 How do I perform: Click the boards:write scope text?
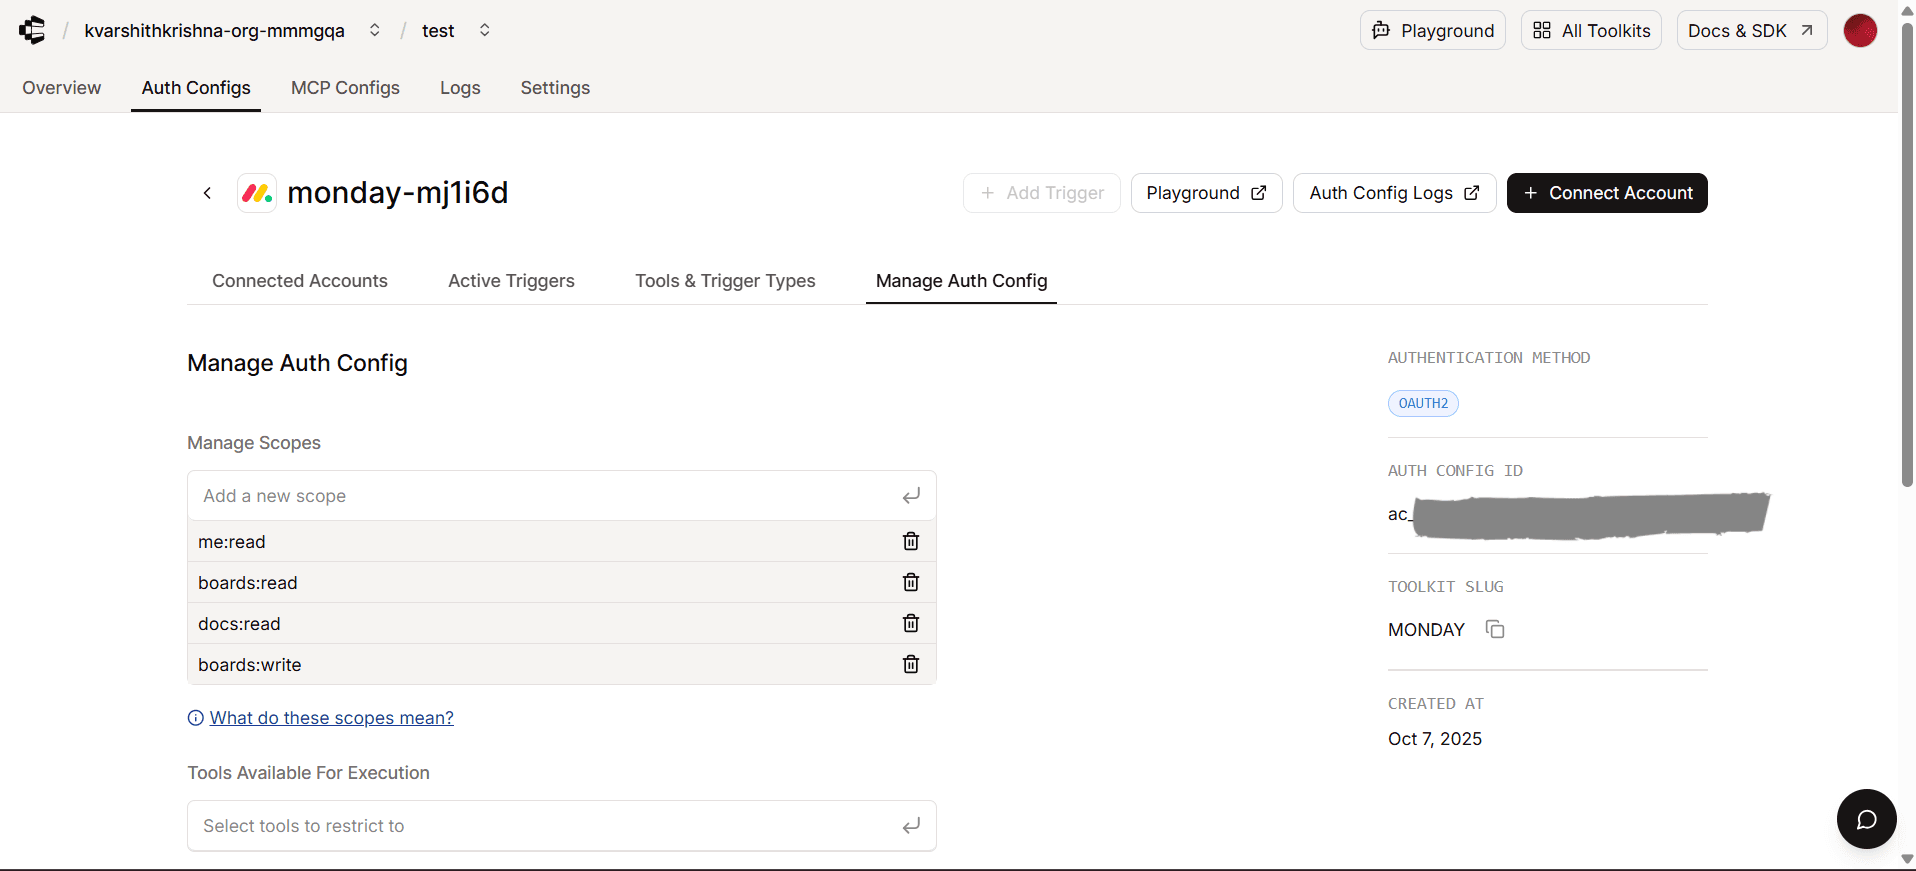pyautogui.click(x=250, y=665)
